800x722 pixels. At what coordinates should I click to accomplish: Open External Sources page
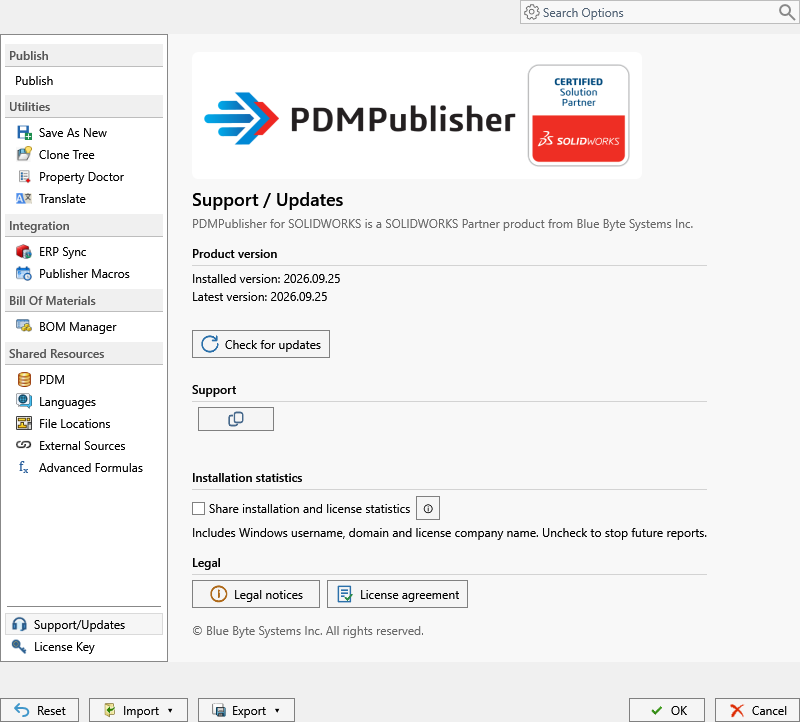click(x=84, y=445)
